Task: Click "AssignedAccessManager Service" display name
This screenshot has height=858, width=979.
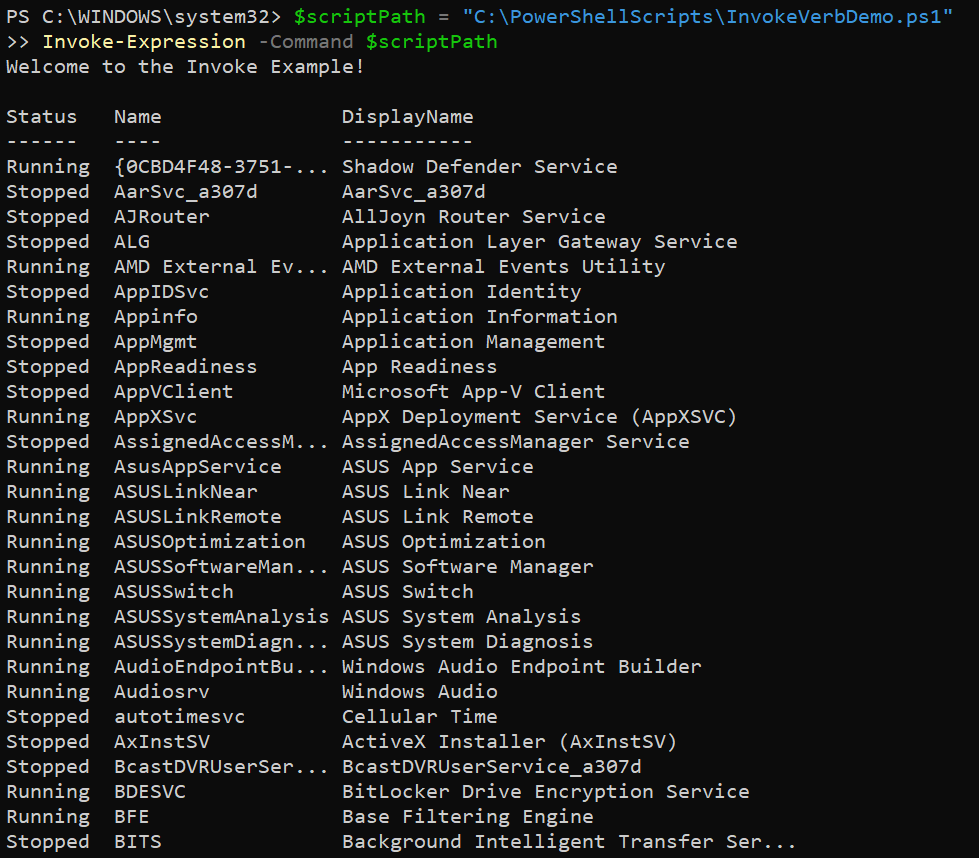Action: pos(516,441)
